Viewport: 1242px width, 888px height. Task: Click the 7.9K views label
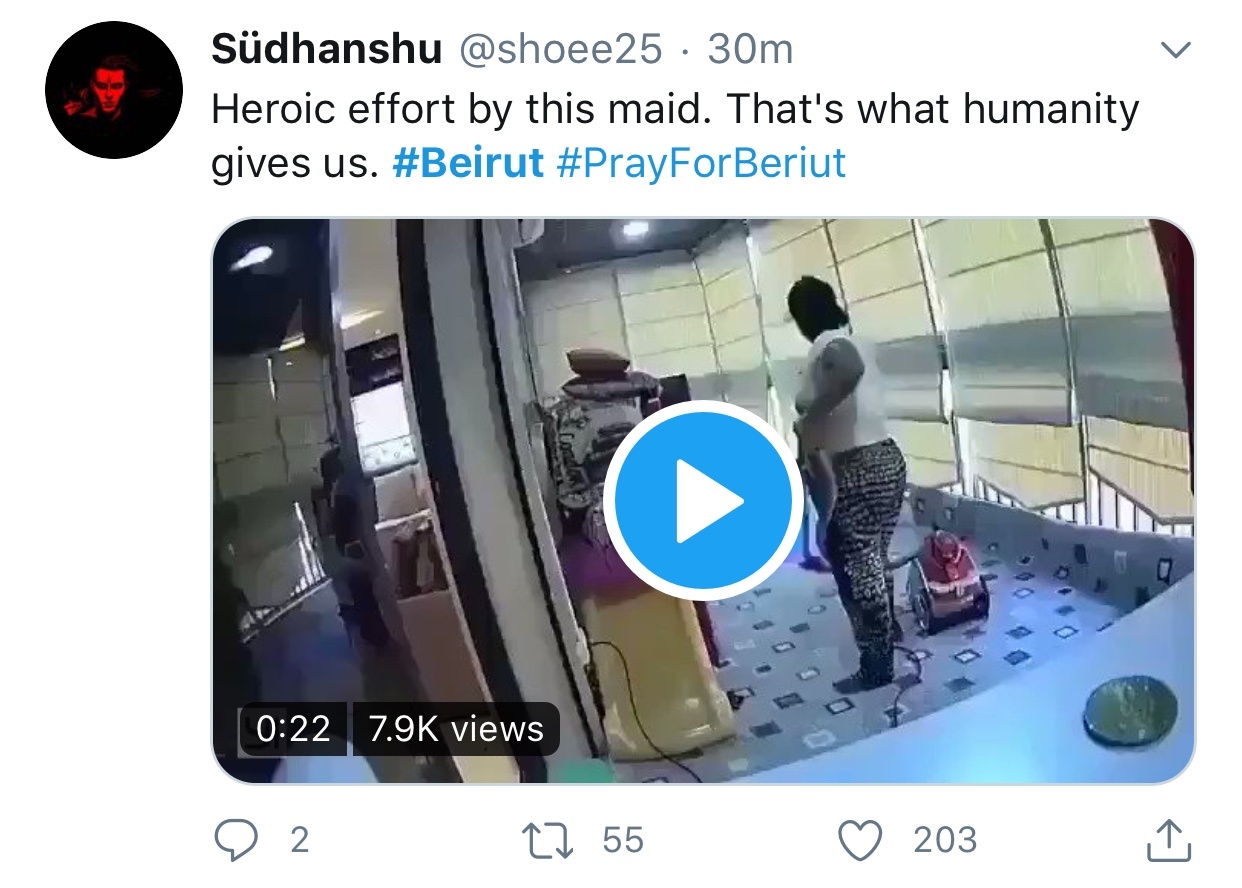pos(455,728)
